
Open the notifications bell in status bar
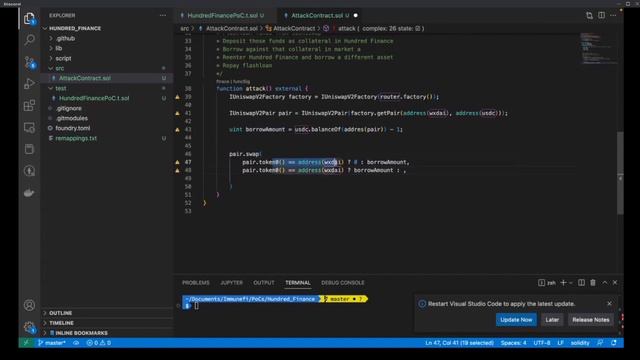[x=614, y=343]
